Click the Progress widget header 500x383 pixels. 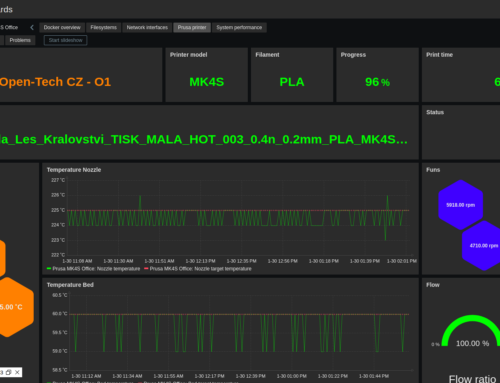point(353,55)
